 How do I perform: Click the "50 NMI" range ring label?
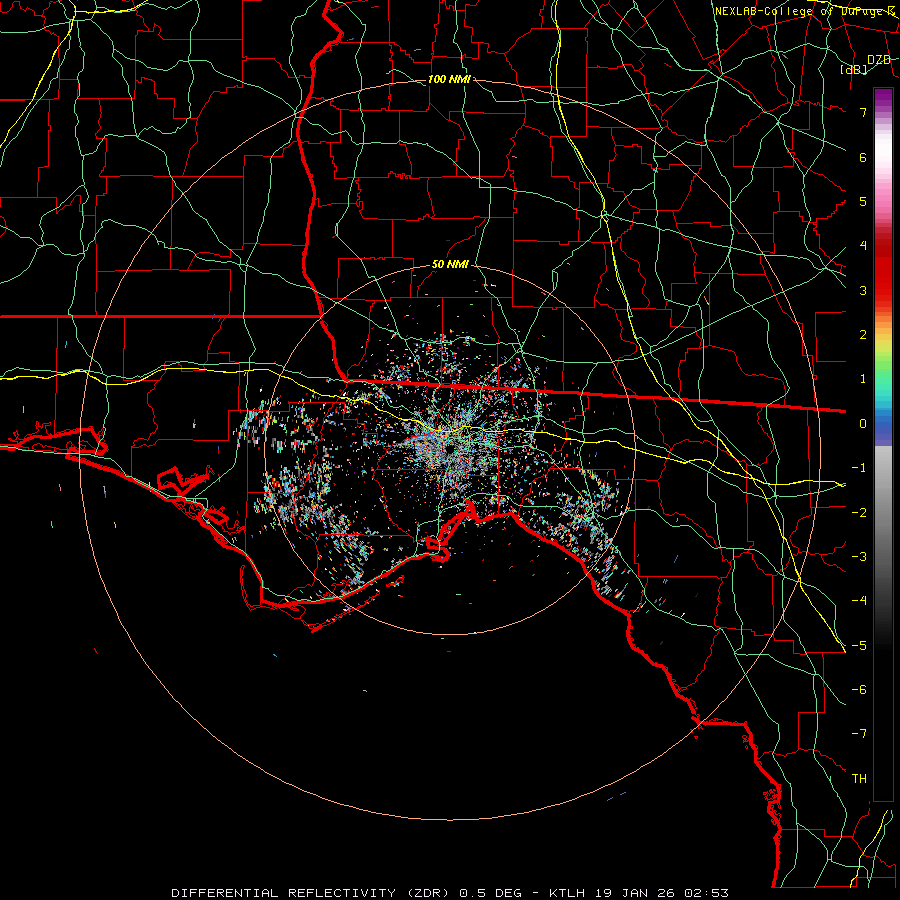click(450, 264)
